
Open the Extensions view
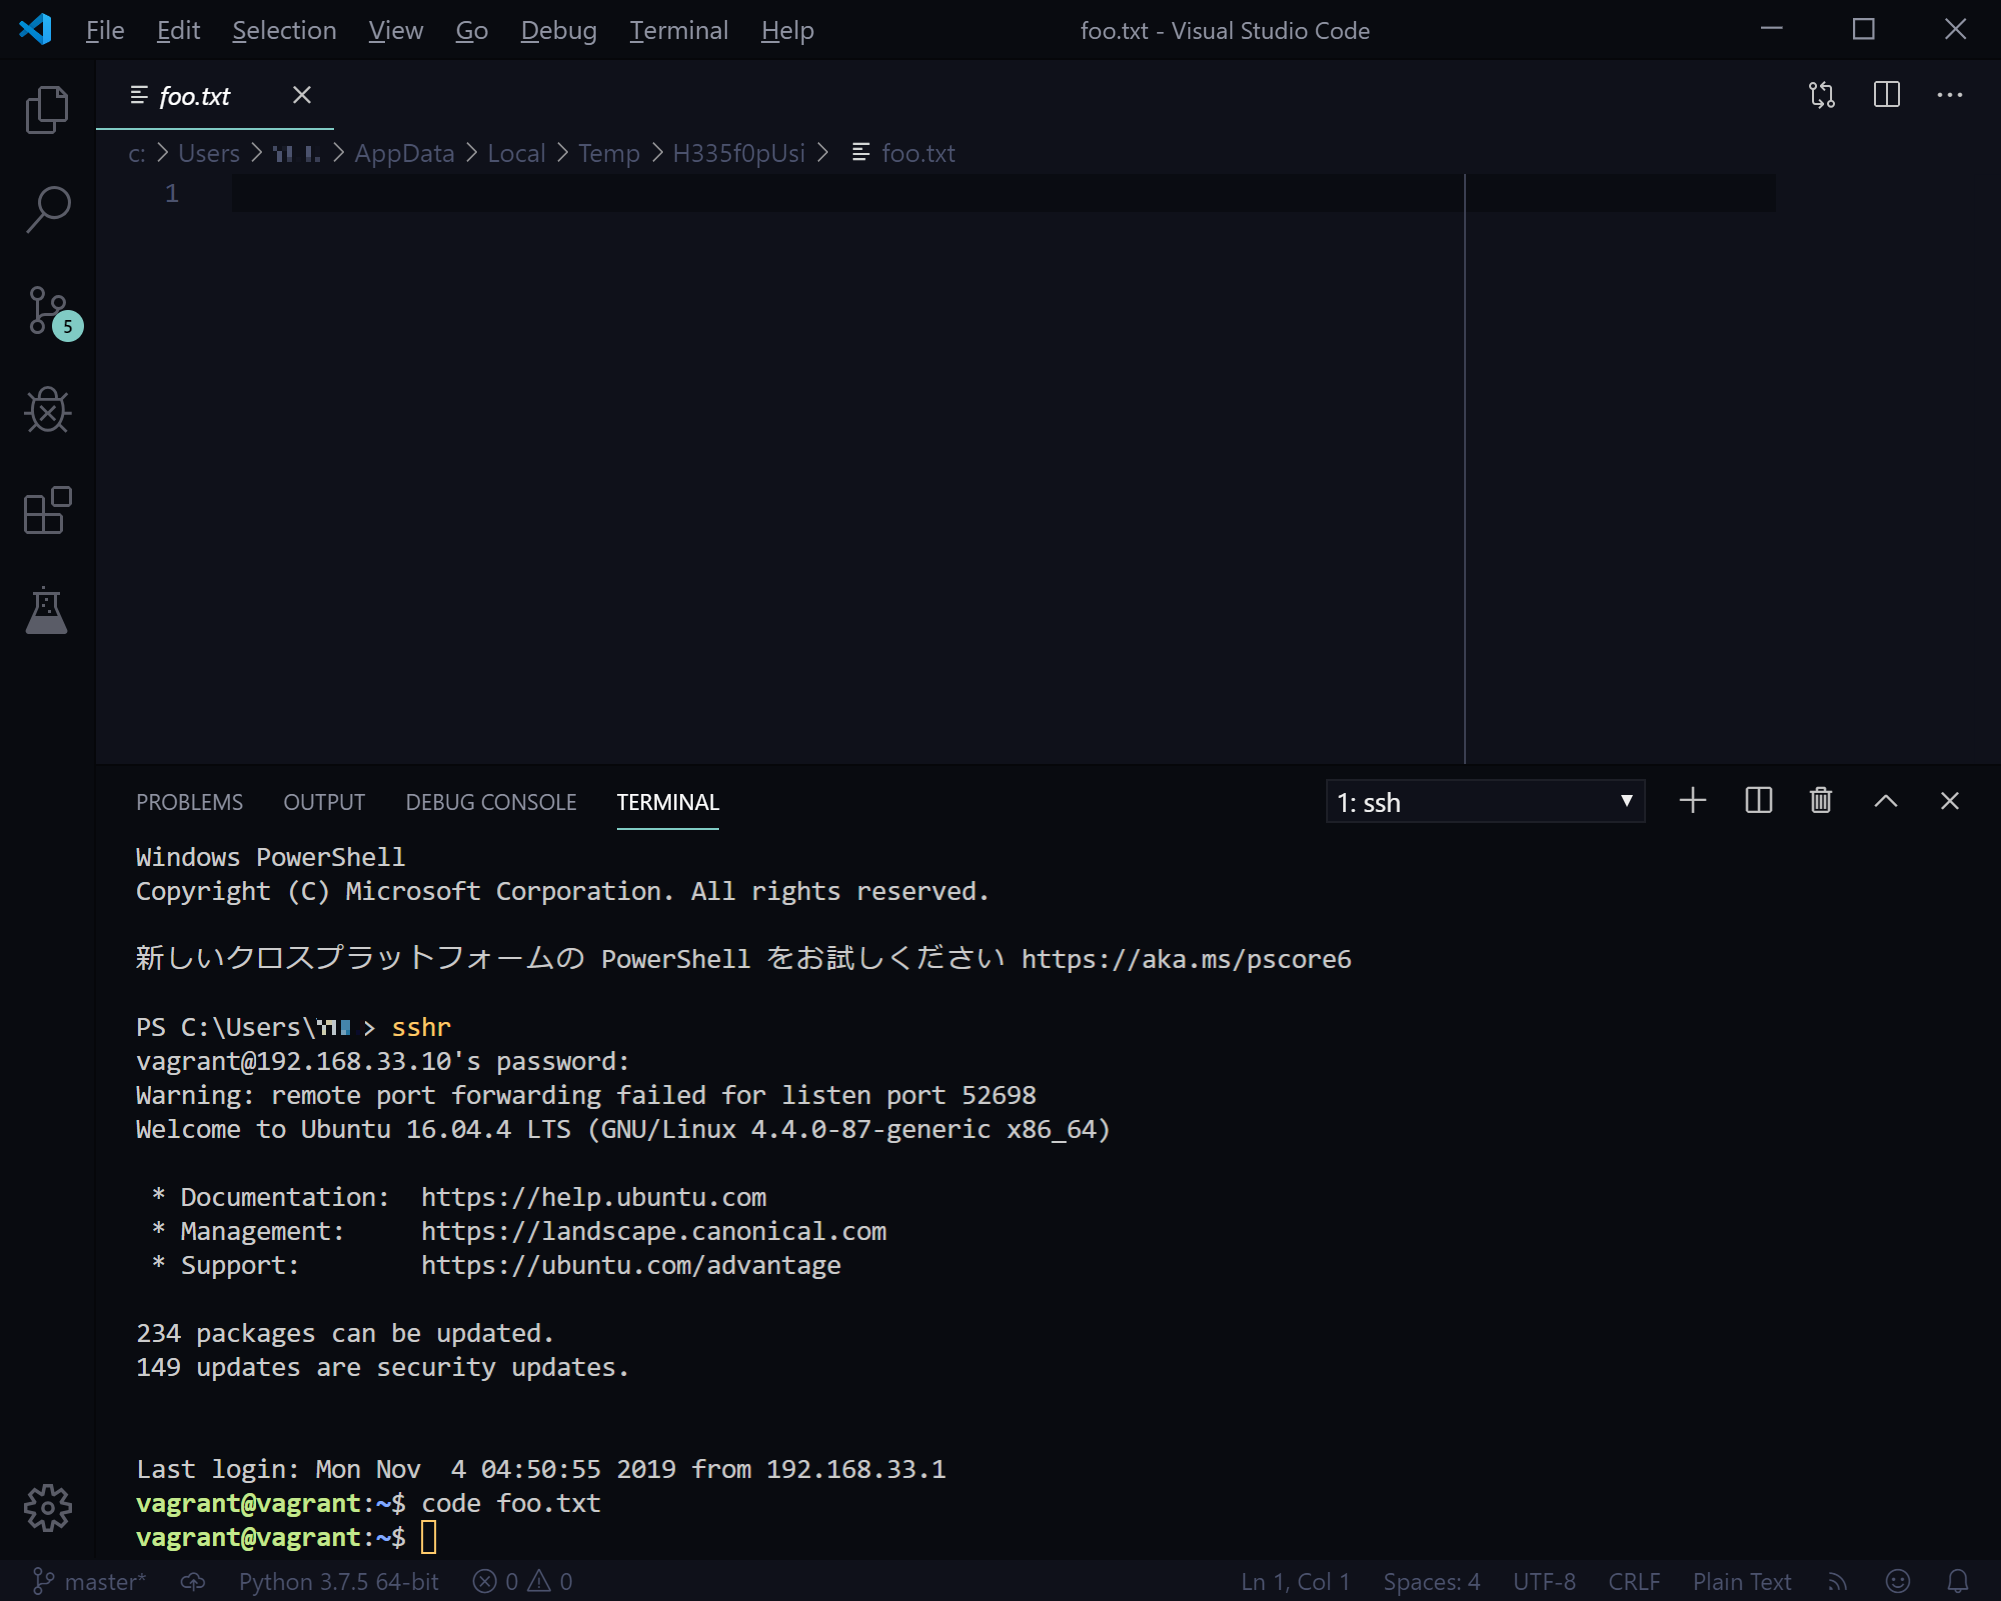pos(47,511)
